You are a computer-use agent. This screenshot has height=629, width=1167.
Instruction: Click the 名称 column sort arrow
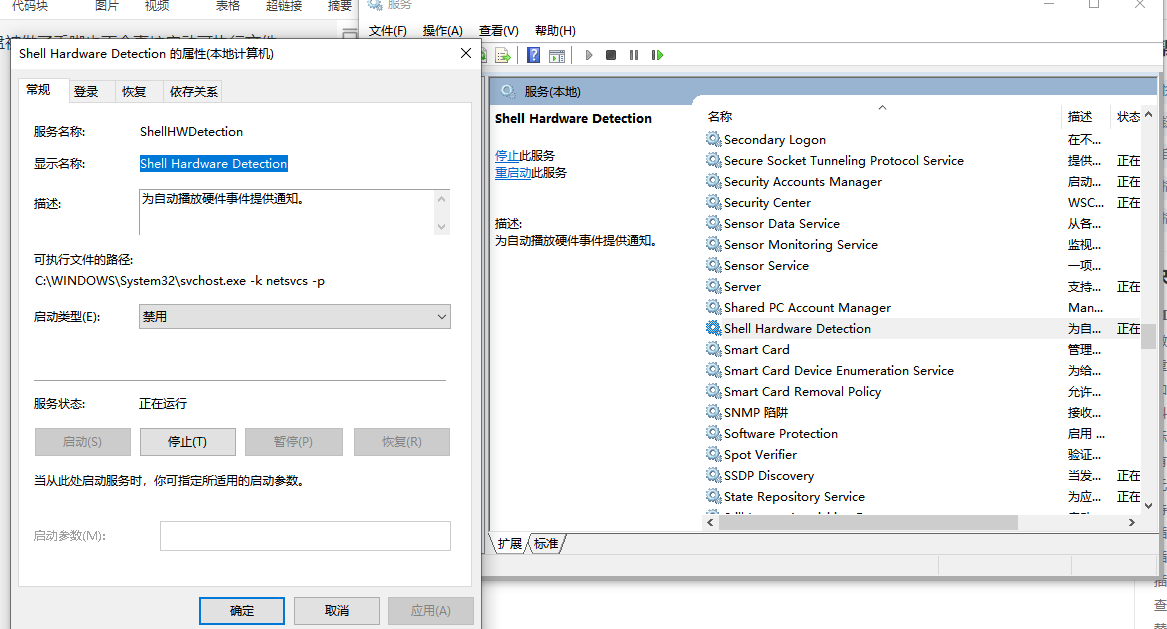[881, 106]
